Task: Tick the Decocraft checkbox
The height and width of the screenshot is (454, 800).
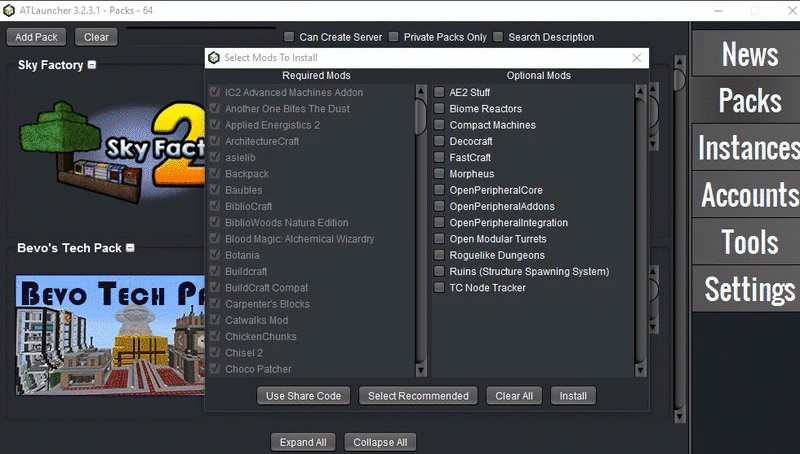Action: 439,141
